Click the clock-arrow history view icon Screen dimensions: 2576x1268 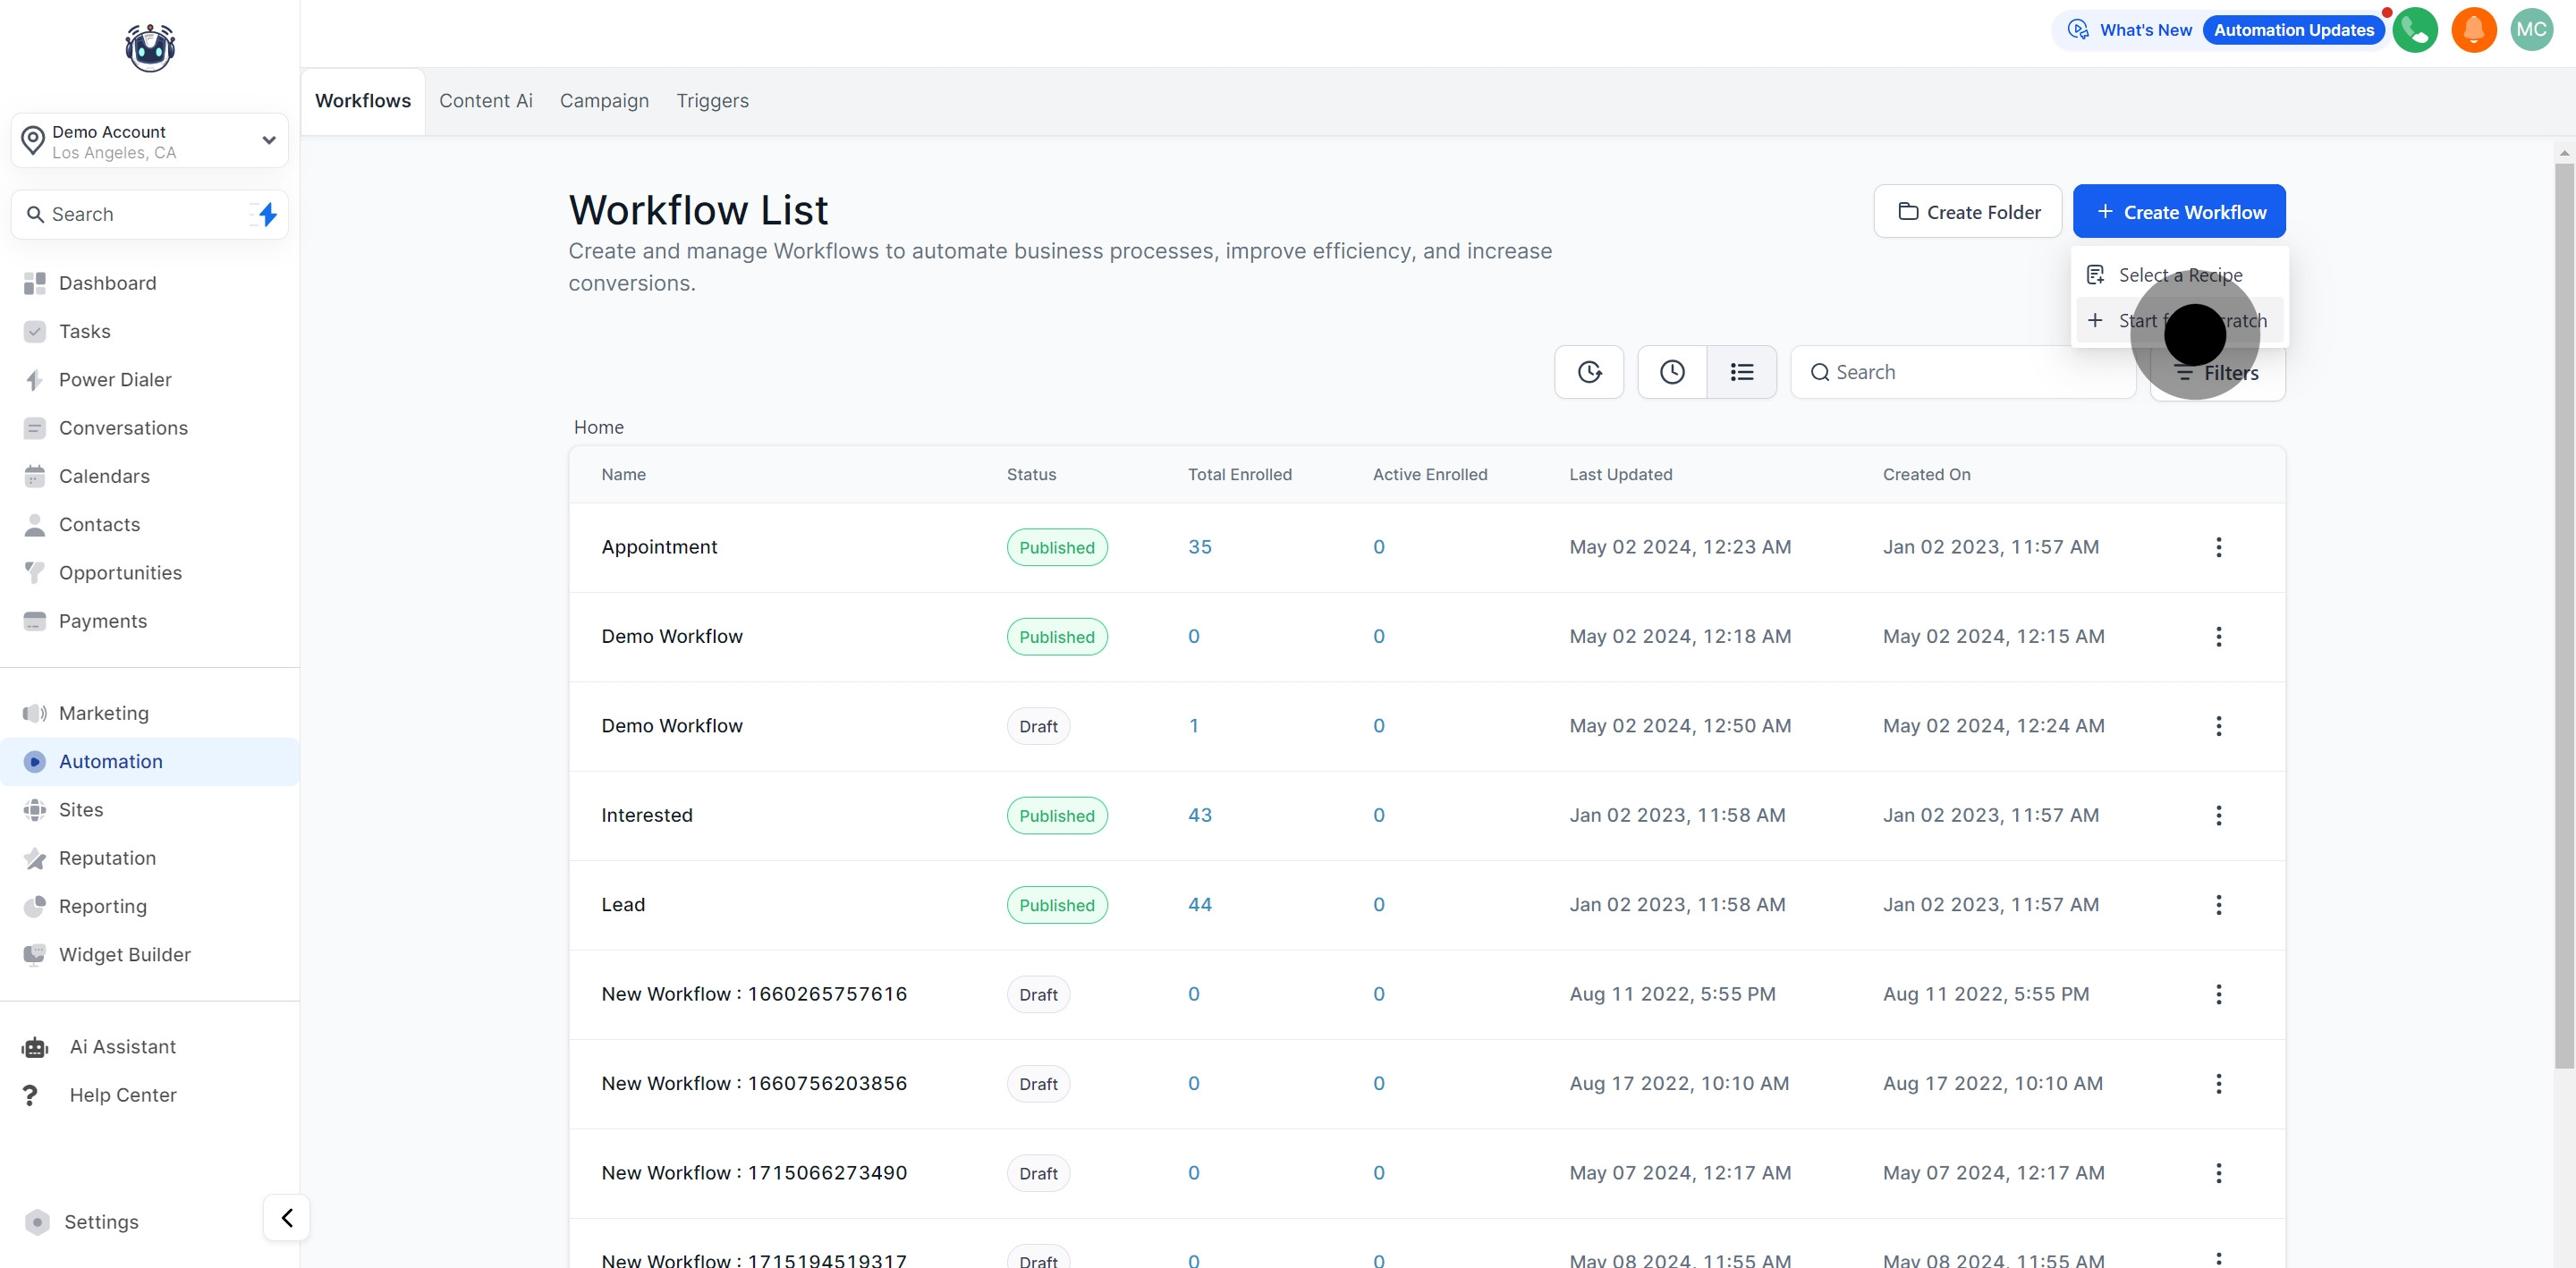(1589, 372)
